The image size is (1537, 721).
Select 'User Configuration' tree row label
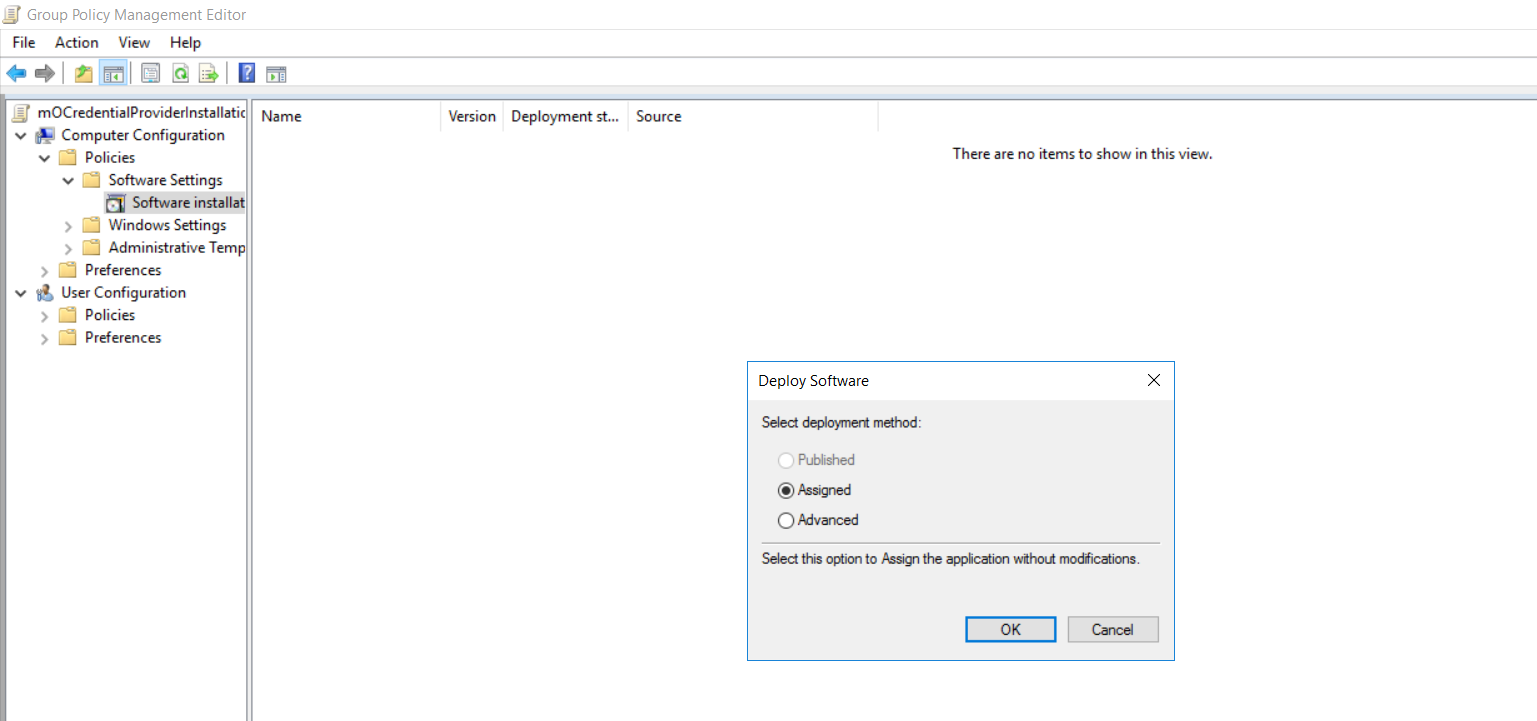click(x=123, y=293)
